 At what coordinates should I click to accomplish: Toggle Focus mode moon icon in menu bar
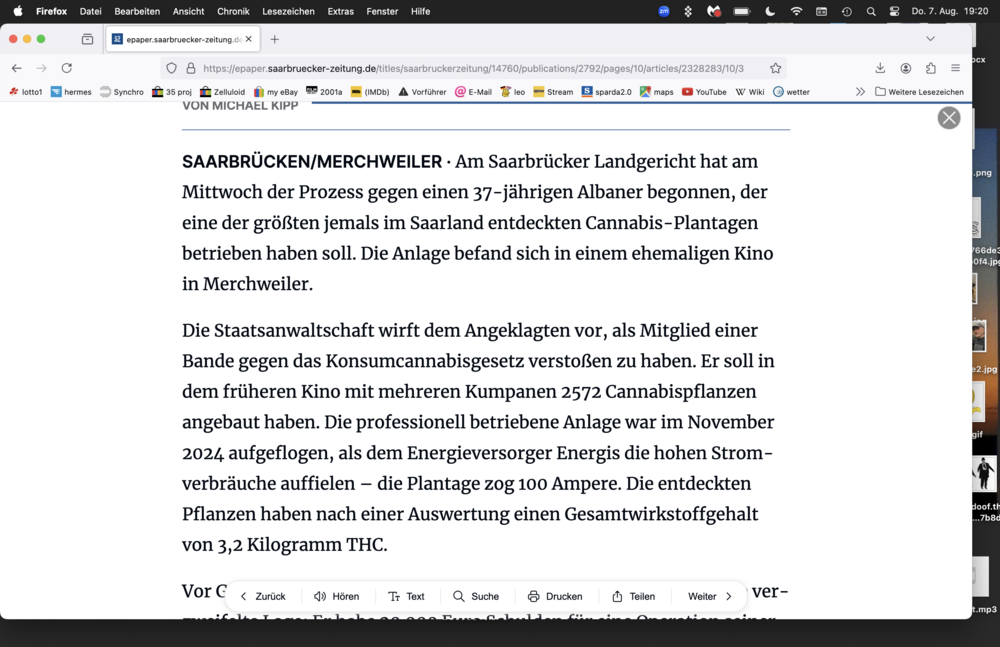tap(770, 11)
